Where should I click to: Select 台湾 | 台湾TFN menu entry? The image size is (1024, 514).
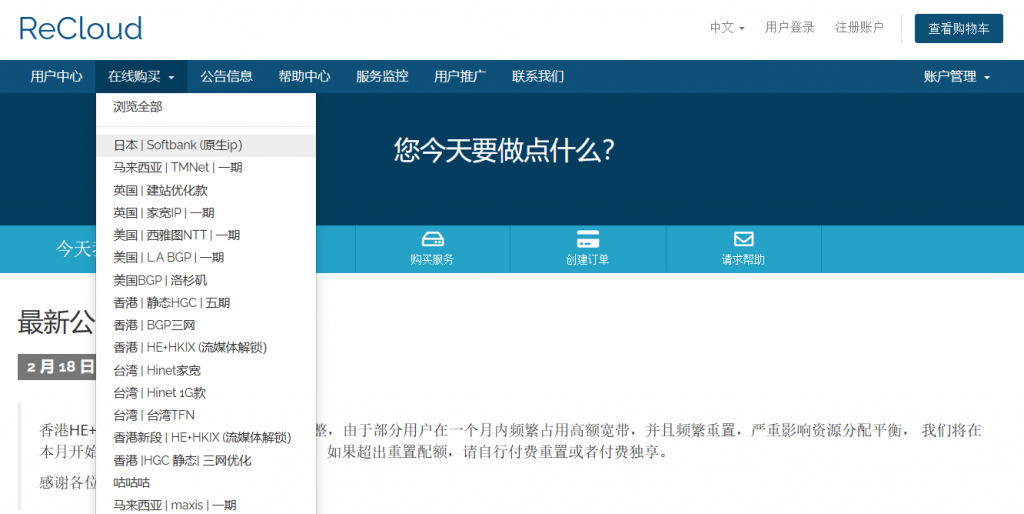coord(206,415)
